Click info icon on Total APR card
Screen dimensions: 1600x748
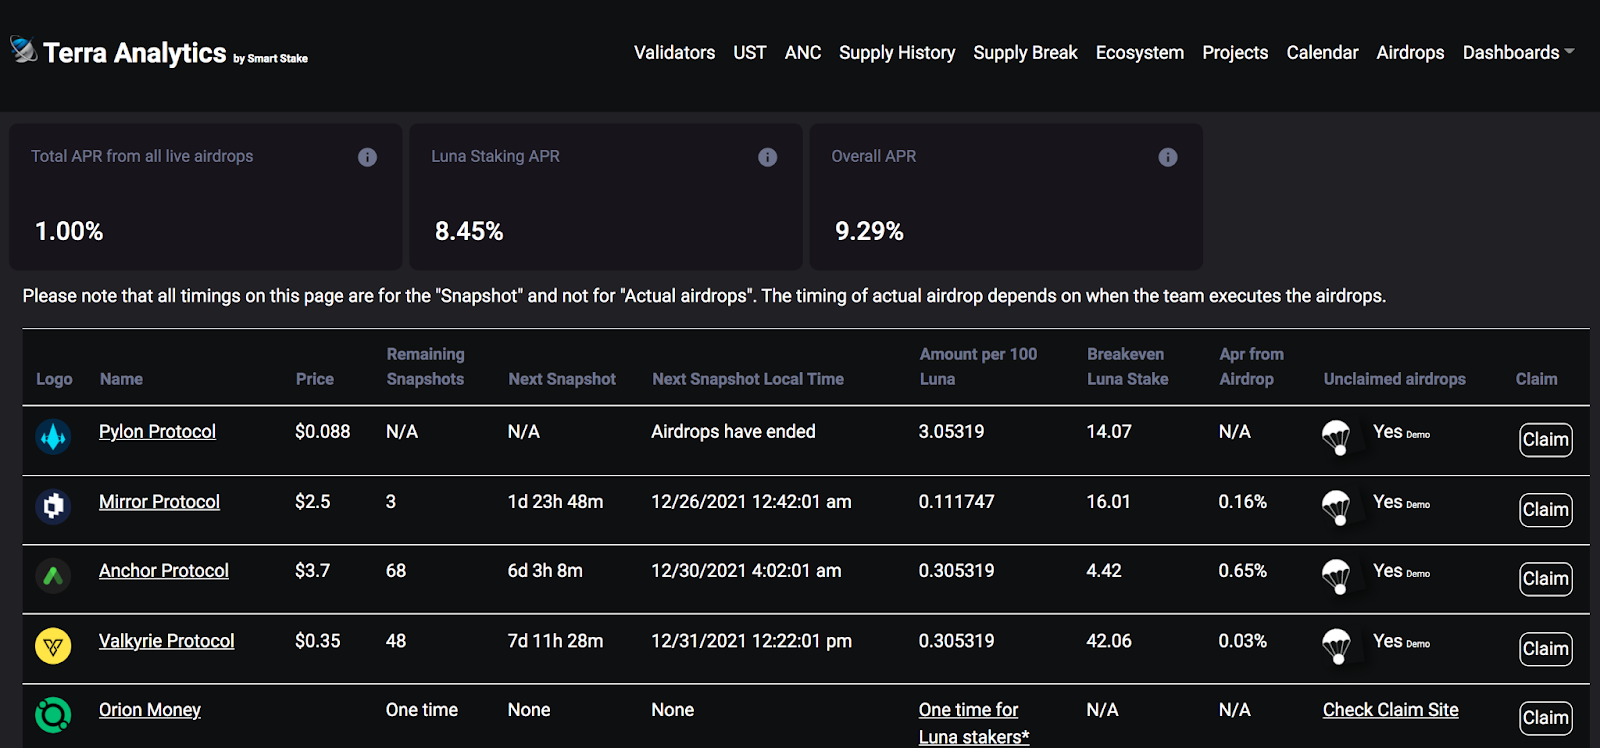[367, 157]
